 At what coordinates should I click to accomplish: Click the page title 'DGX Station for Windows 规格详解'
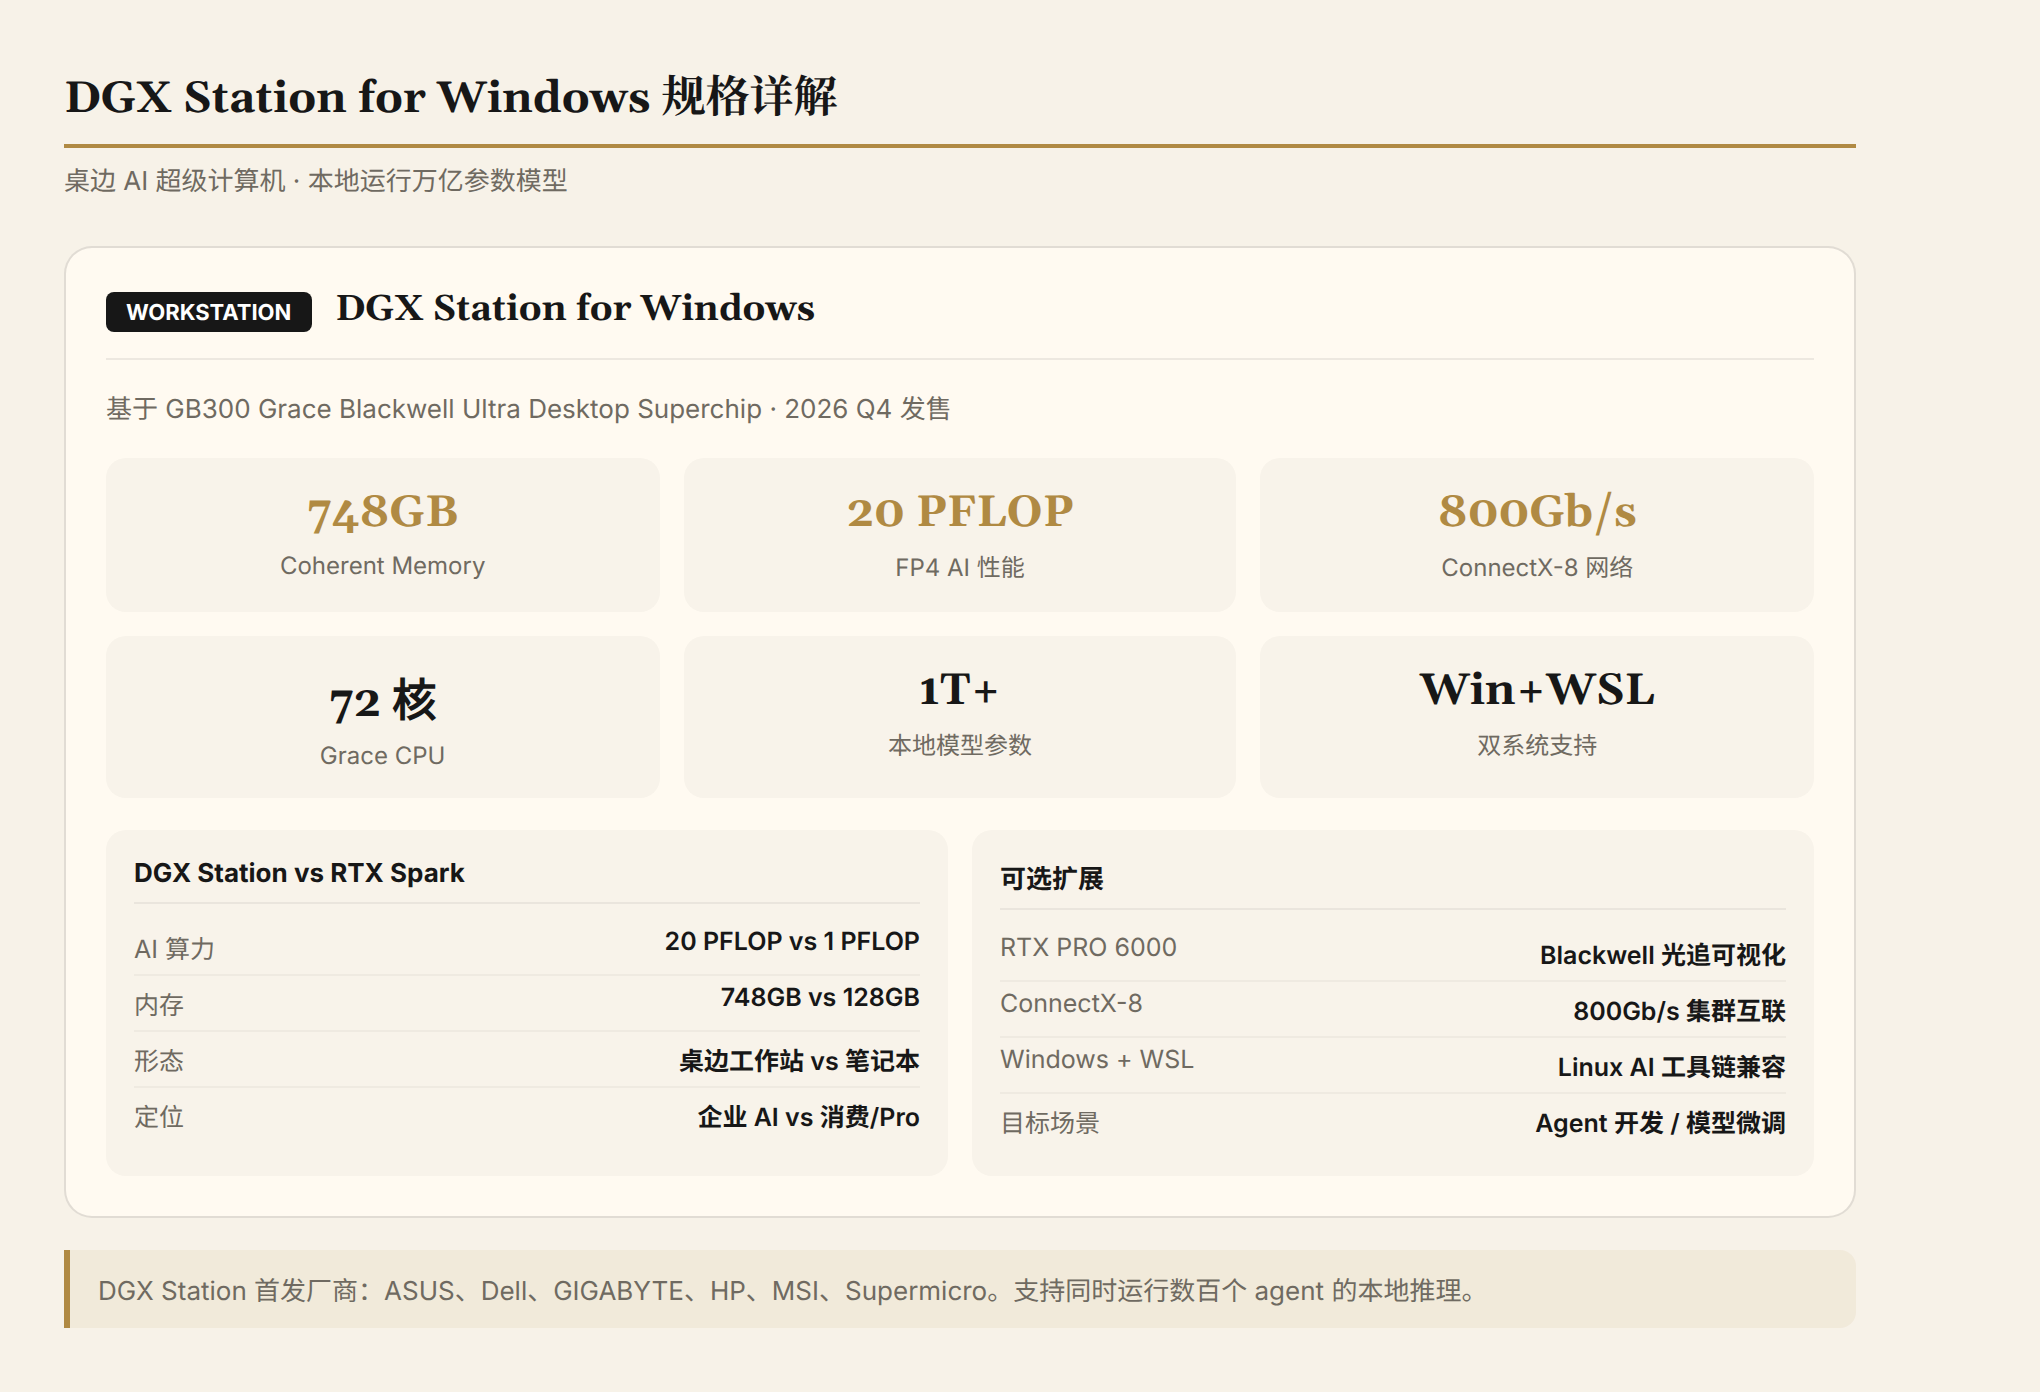pos(451,97)
